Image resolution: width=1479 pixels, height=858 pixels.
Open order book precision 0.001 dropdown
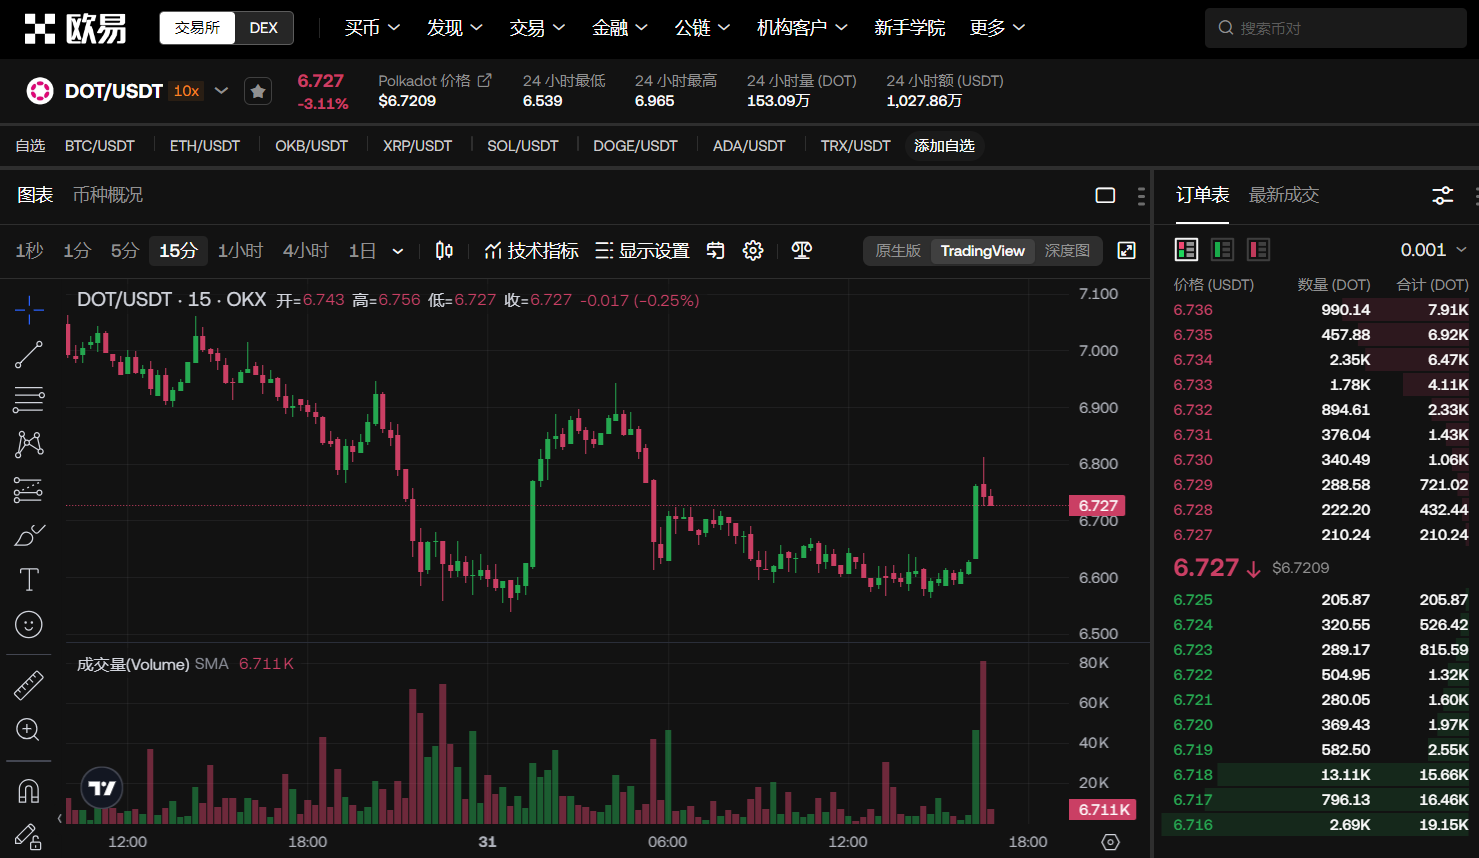tap(1433, 250)
